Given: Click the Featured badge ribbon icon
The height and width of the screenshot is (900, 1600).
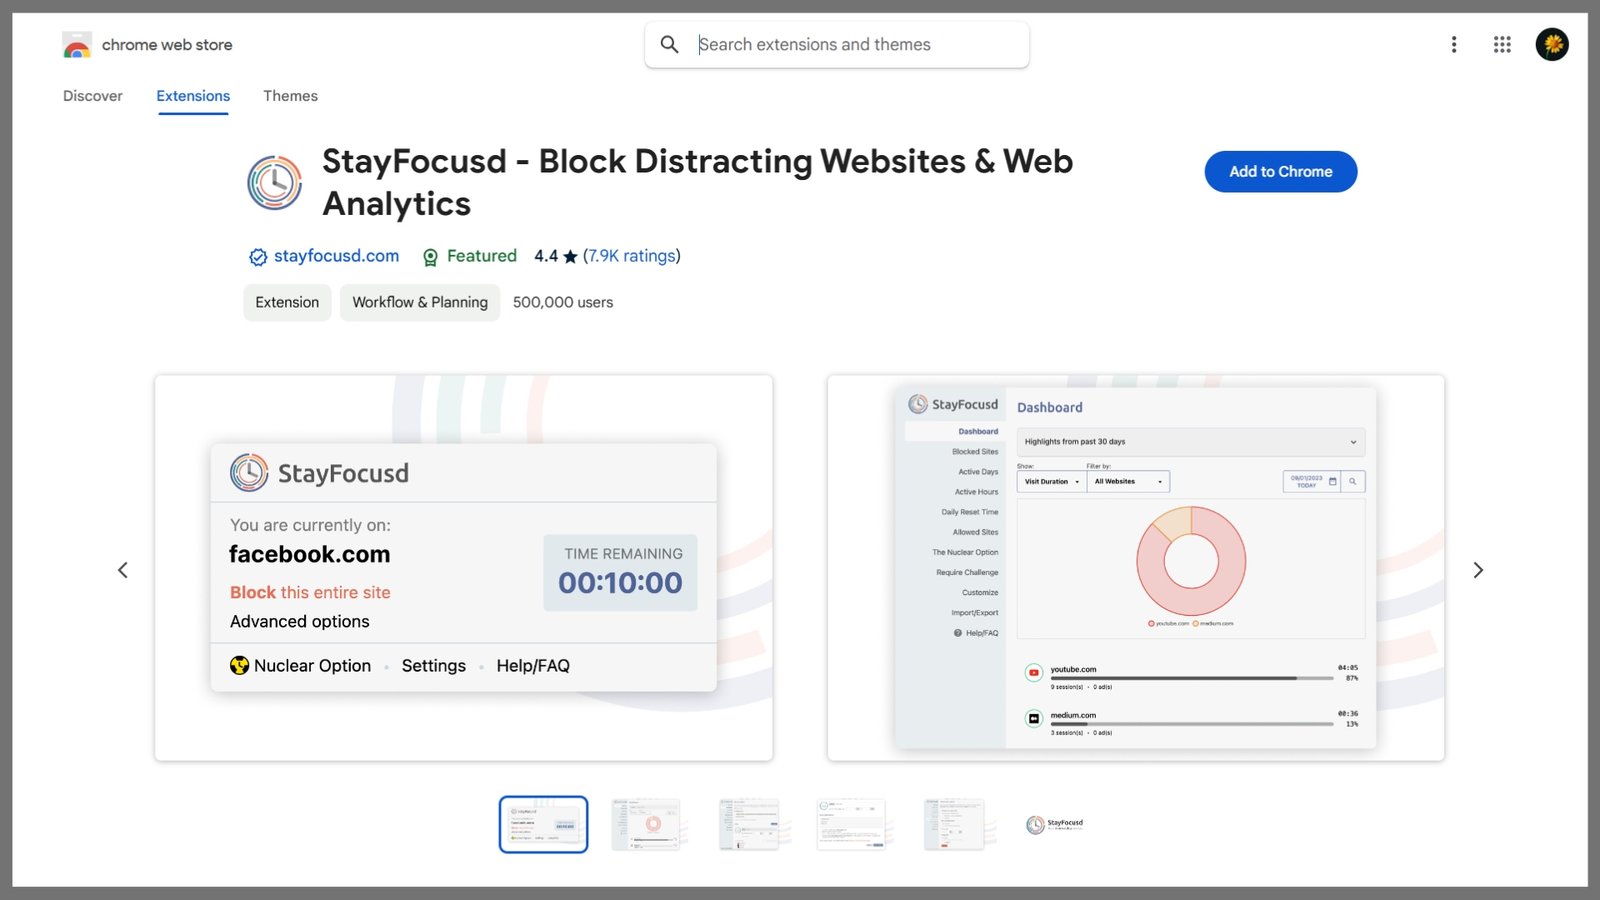Looking at the screenshot, I should [x=430, y=257].
